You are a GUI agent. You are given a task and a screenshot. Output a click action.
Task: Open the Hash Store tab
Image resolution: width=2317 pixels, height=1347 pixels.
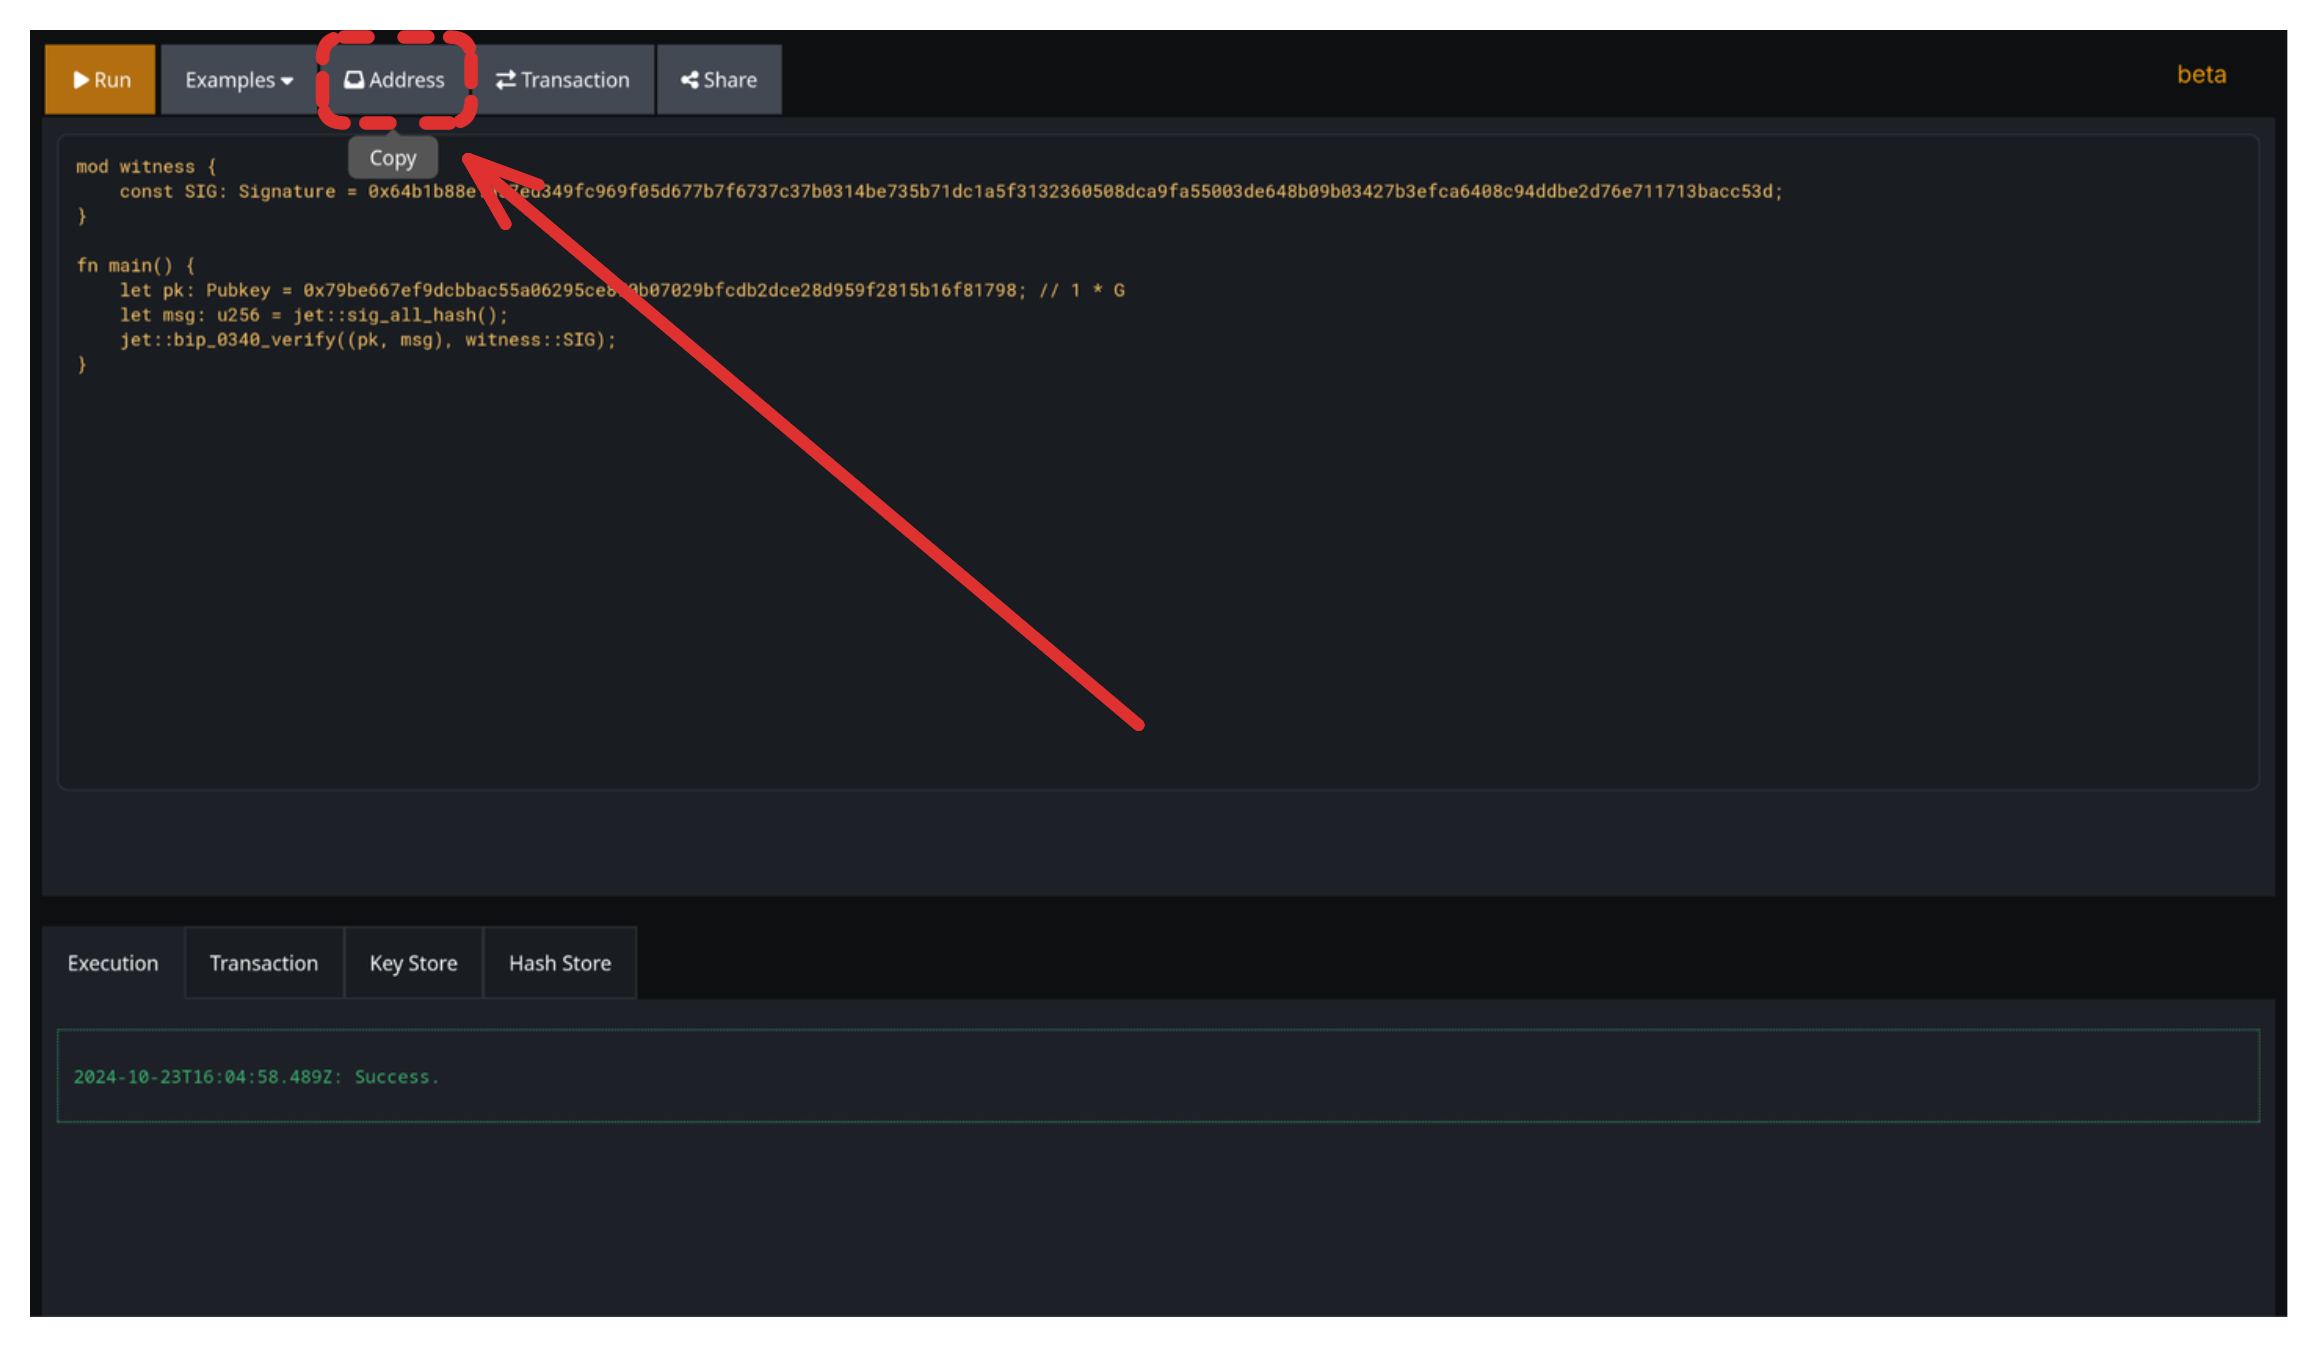(x=559, y=963)
